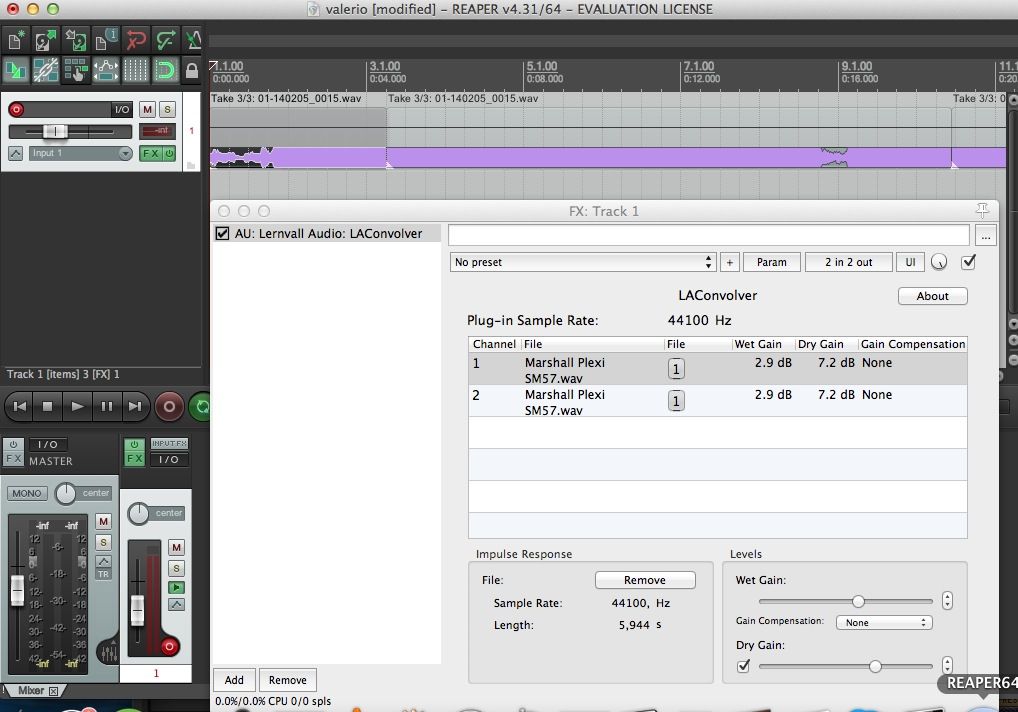Toggle item grouping chain-link icon
The width and height of the screenshot is (1018, 712).
point(45,70)
